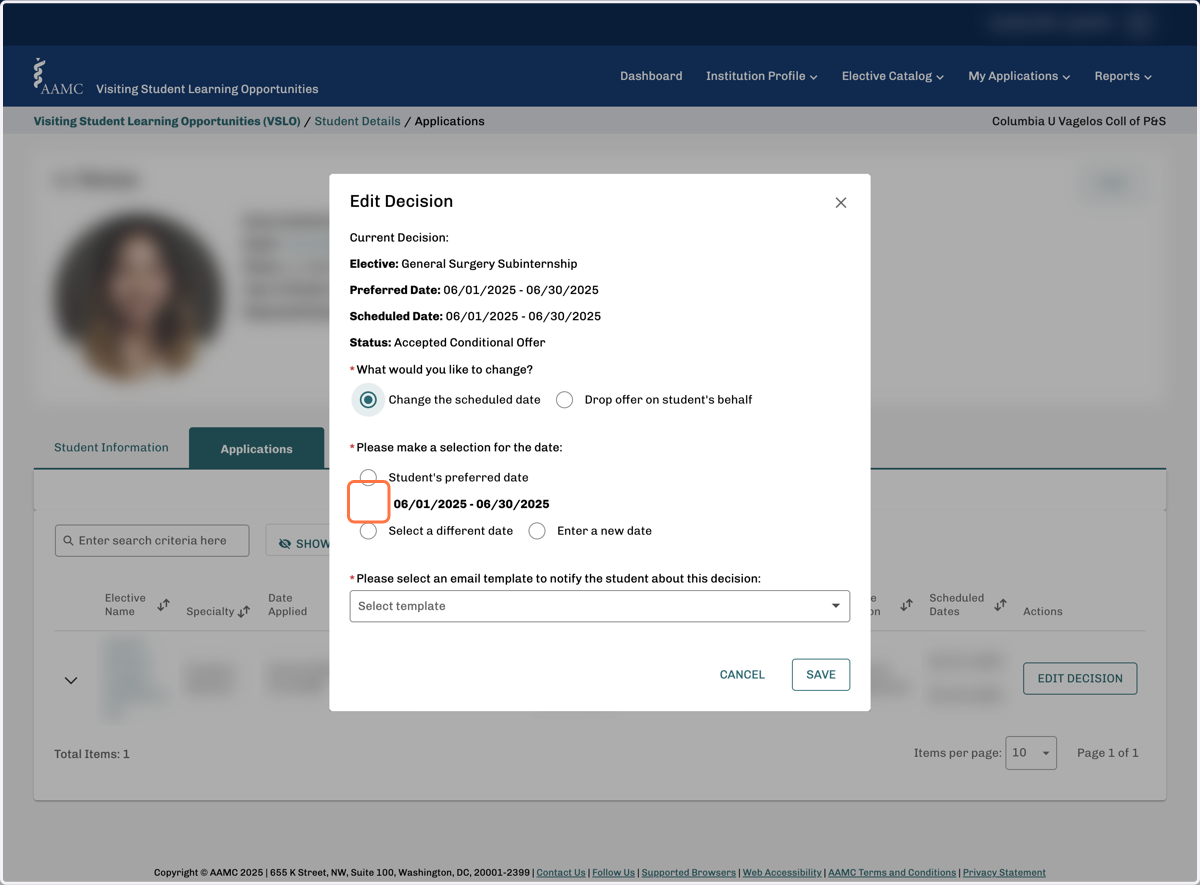Open Items per page dropdown
Screen dimensions: 1200x885
click(1032, 753)
